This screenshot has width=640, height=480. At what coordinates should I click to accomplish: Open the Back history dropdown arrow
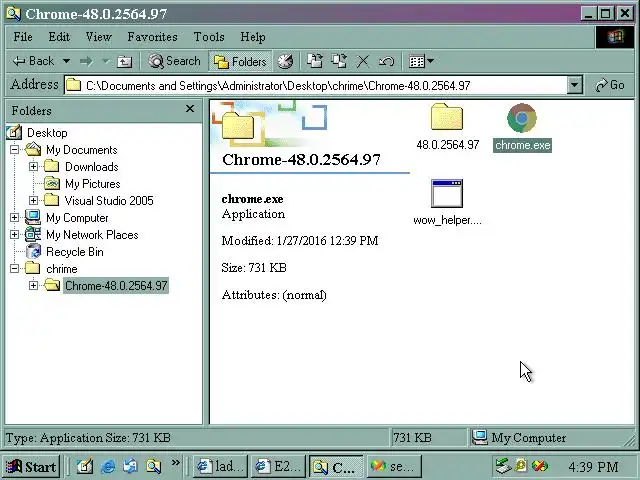[x=66, y=61]
